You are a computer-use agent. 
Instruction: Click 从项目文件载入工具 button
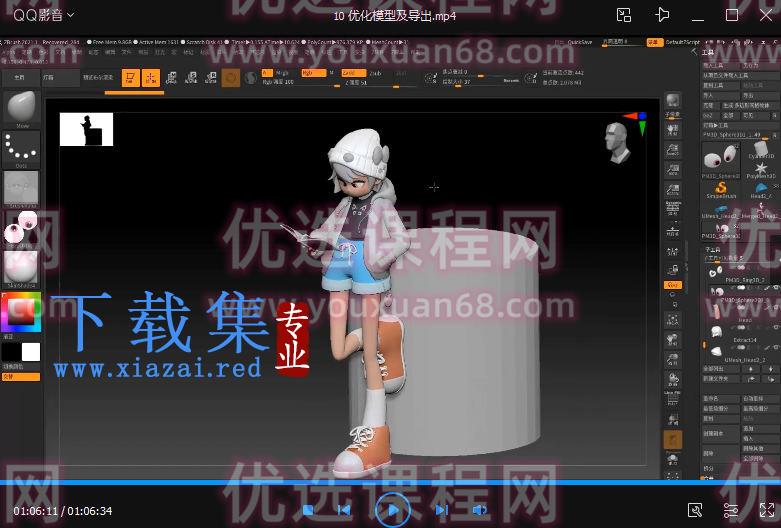tap(740, 75)
